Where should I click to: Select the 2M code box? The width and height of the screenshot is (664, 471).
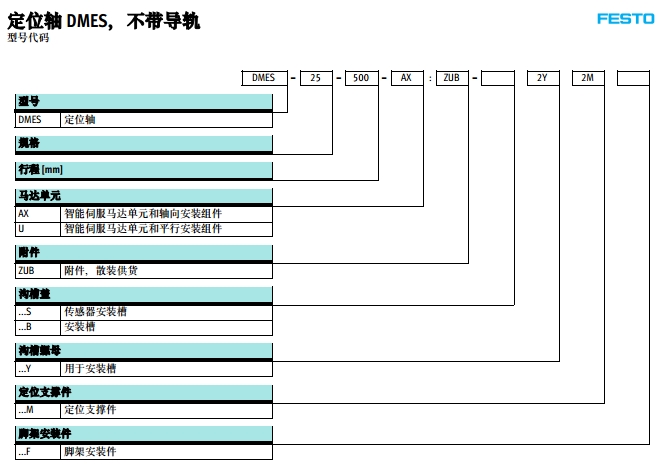588,77
